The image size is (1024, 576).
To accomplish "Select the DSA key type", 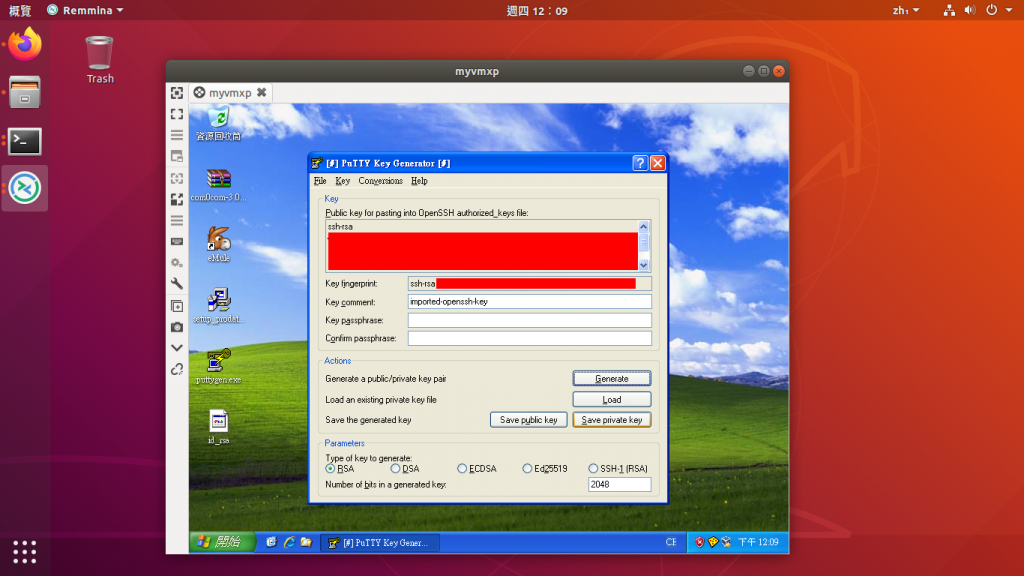I will pos(405,469).
